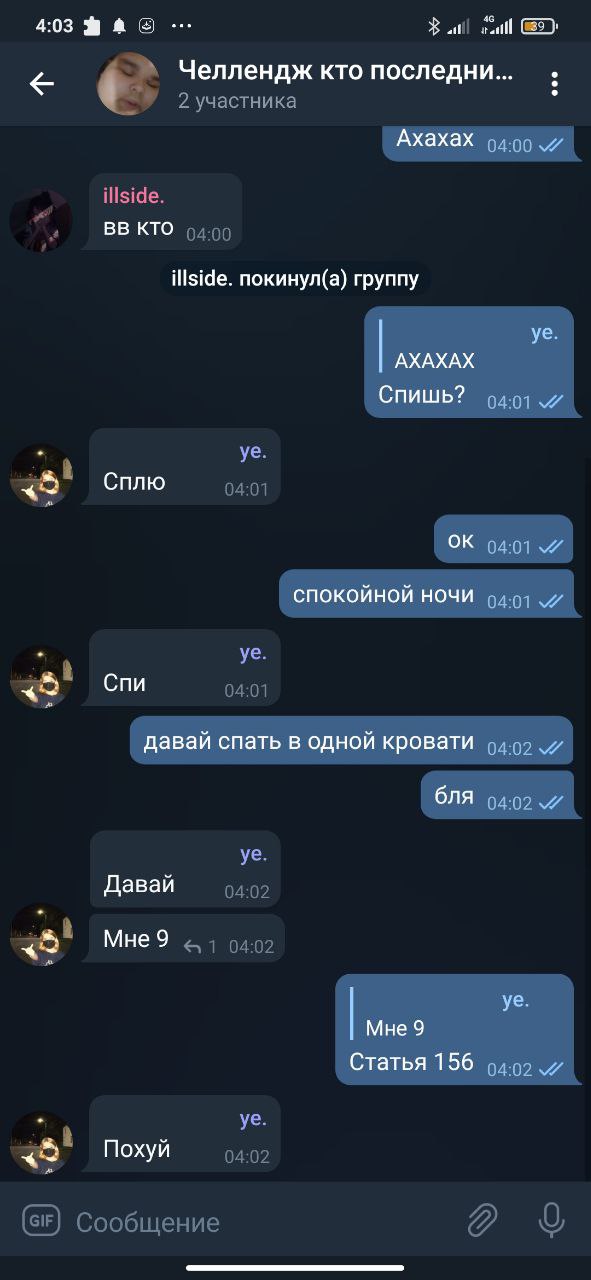Open the GIF picker icon
This screenshot has height=1280, width=591.
click(41, 1220)
